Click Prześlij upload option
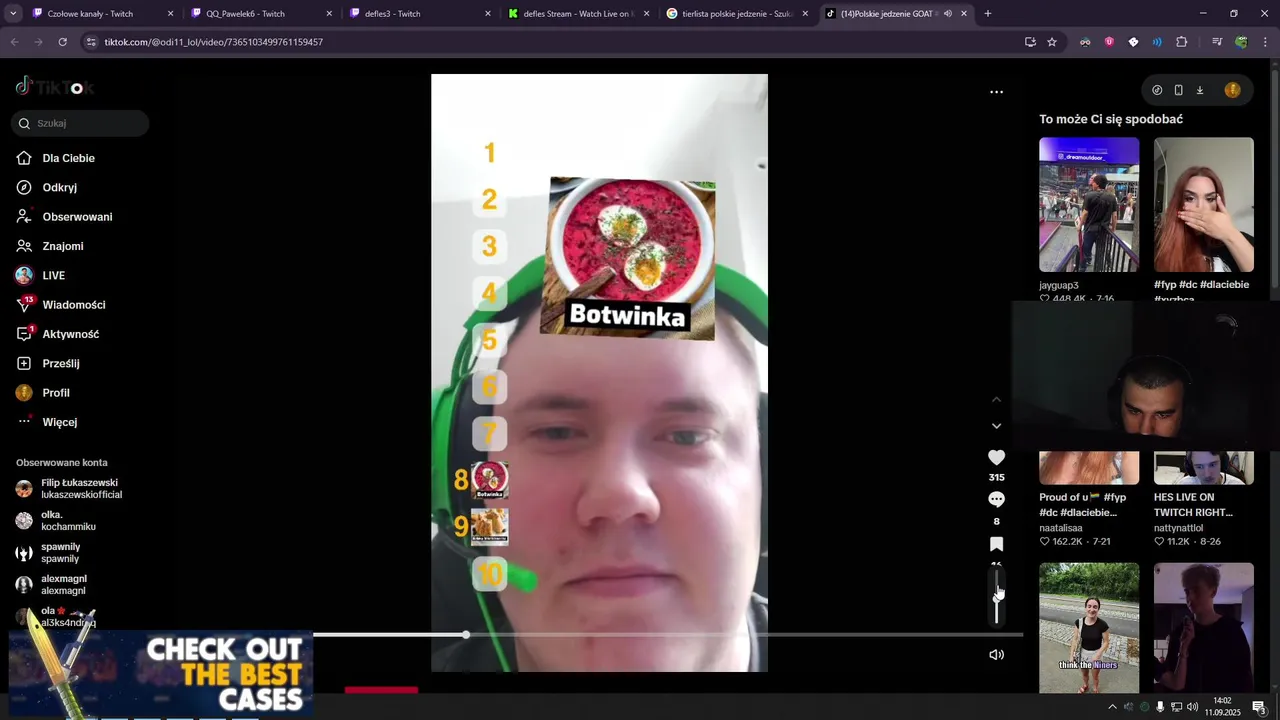The height and width of the screenshot is (720, 1280). (48, 363)
